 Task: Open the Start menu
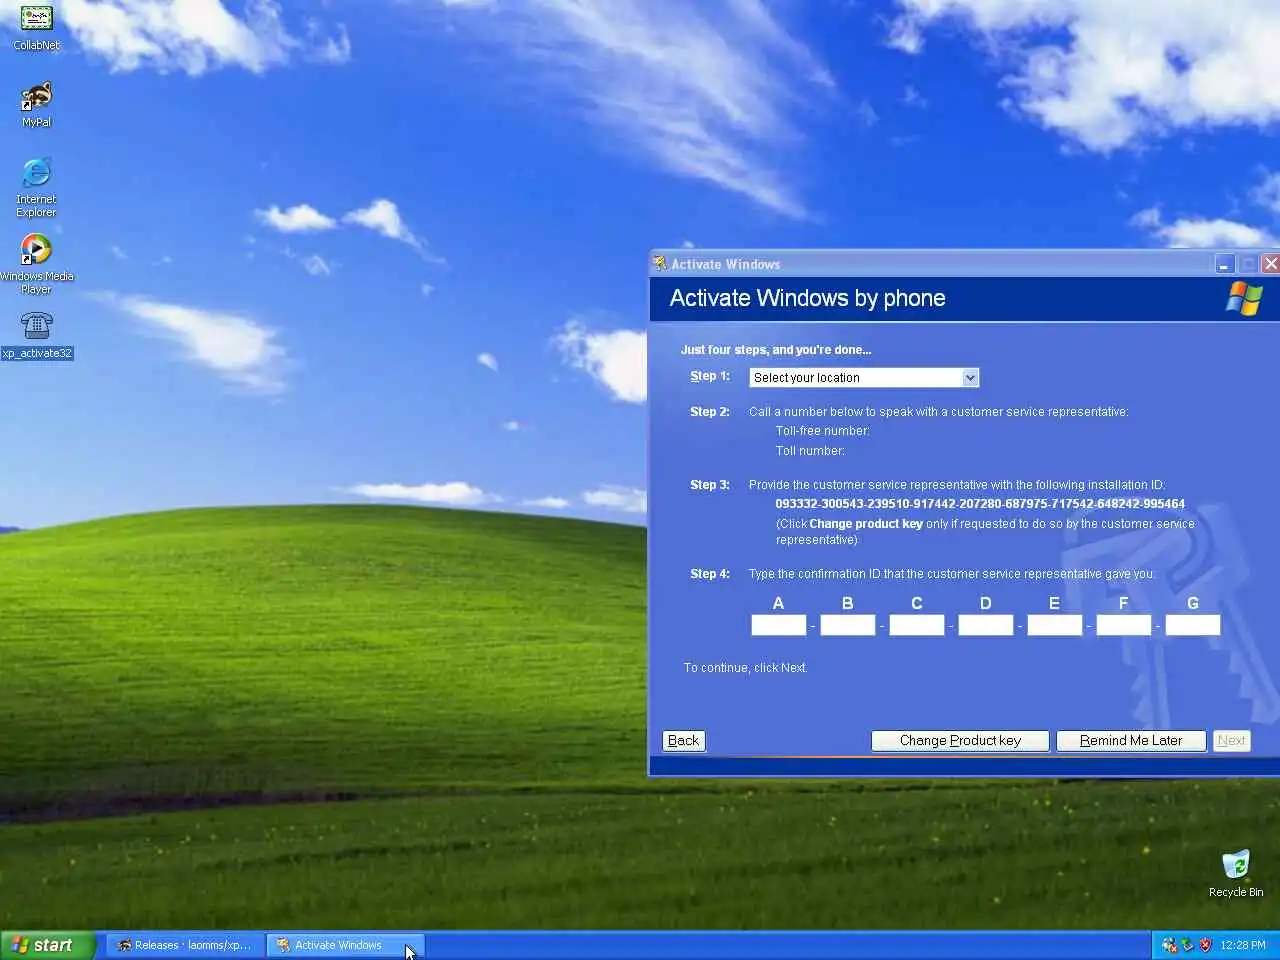[47, 945]
